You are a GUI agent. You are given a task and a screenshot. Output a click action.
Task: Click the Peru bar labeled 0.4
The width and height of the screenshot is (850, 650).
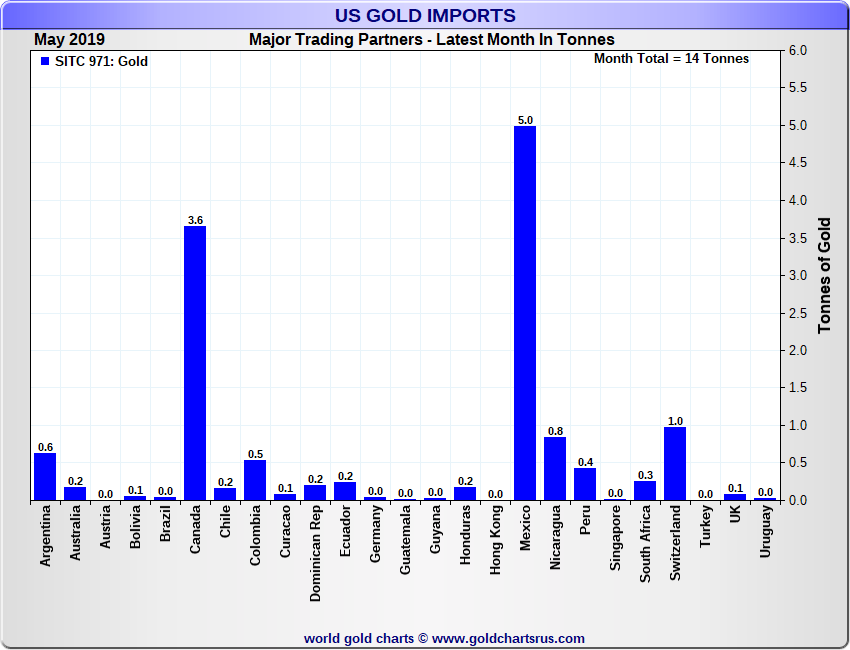click(x=585, y=484)
